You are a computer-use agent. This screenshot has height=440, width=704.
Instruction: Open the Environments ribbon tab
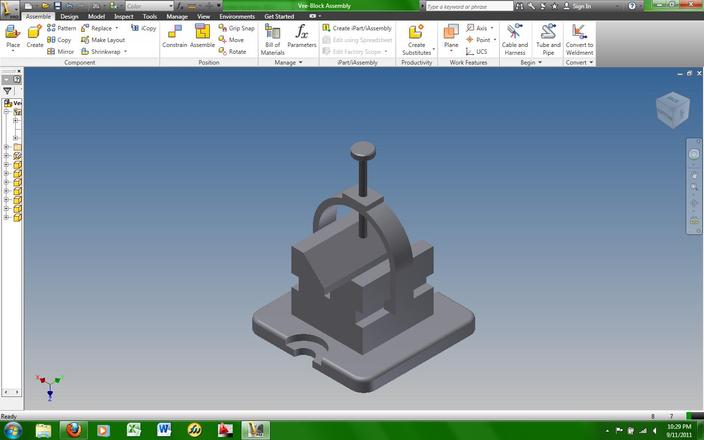[x=237, y=16]
